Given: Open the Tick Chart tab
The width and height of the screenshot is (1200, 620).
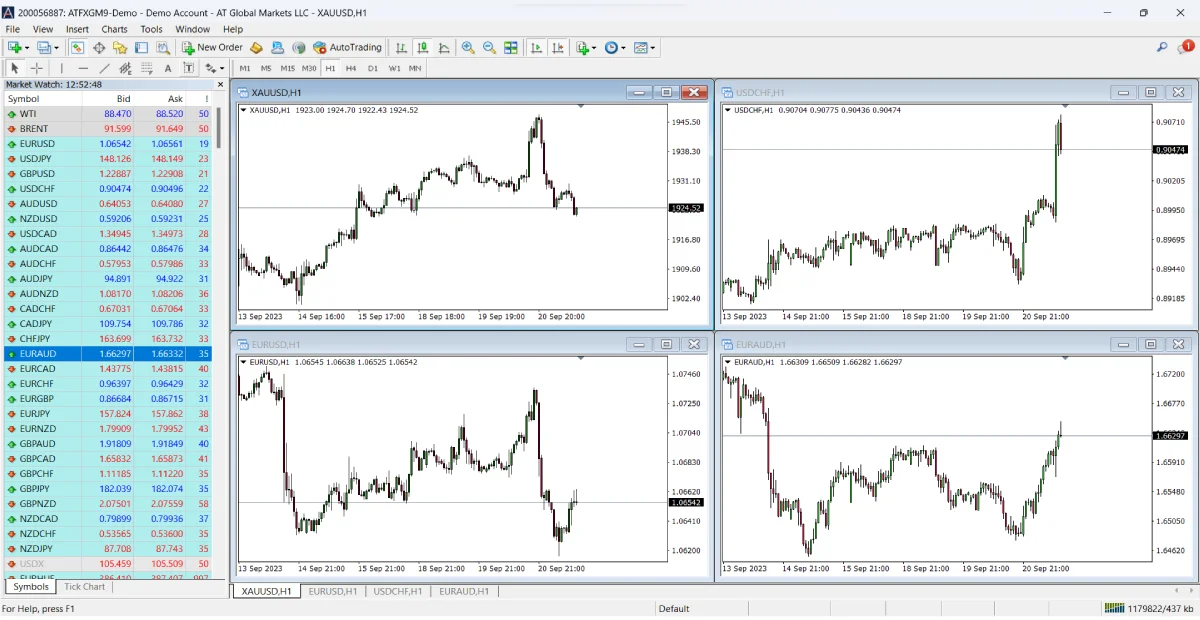Looking at the screenshot, I should pyautogui.click(x=84, y=587).
